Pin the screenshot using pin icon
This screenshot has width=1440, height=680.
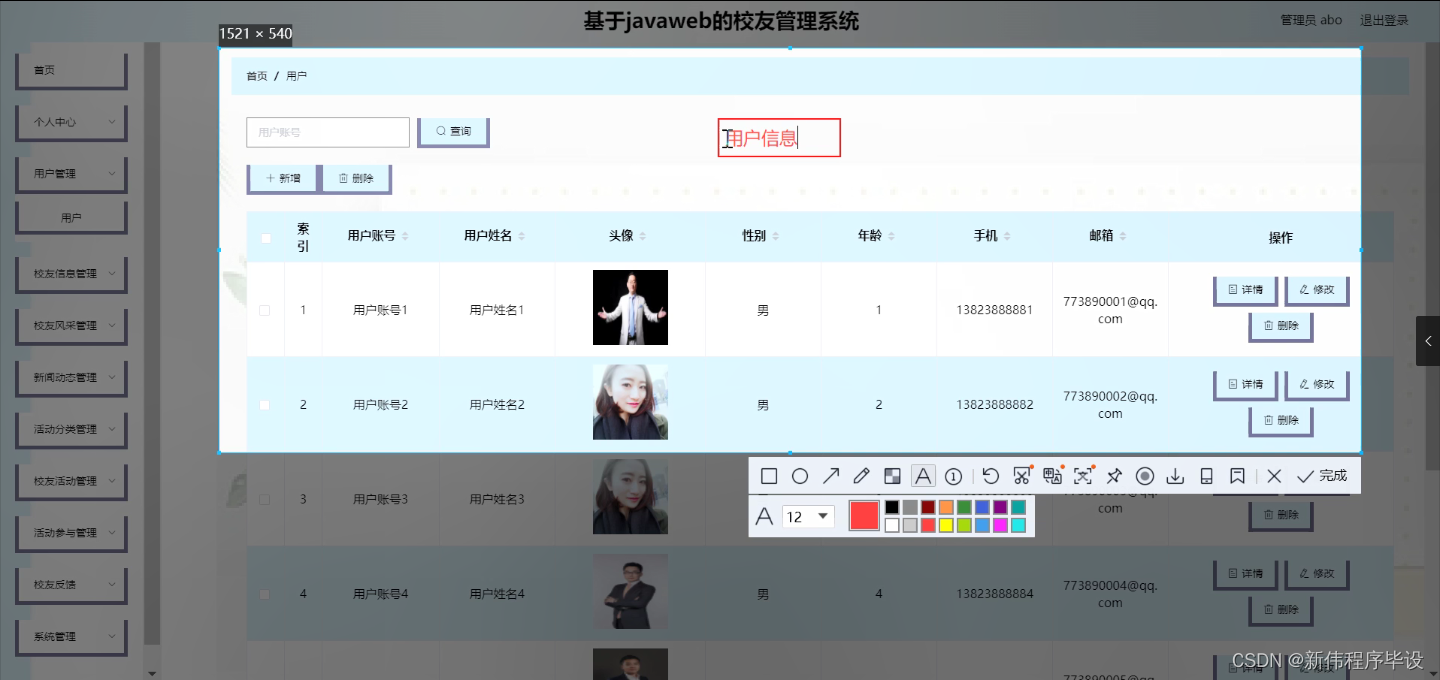click(x=1114, y=476)
